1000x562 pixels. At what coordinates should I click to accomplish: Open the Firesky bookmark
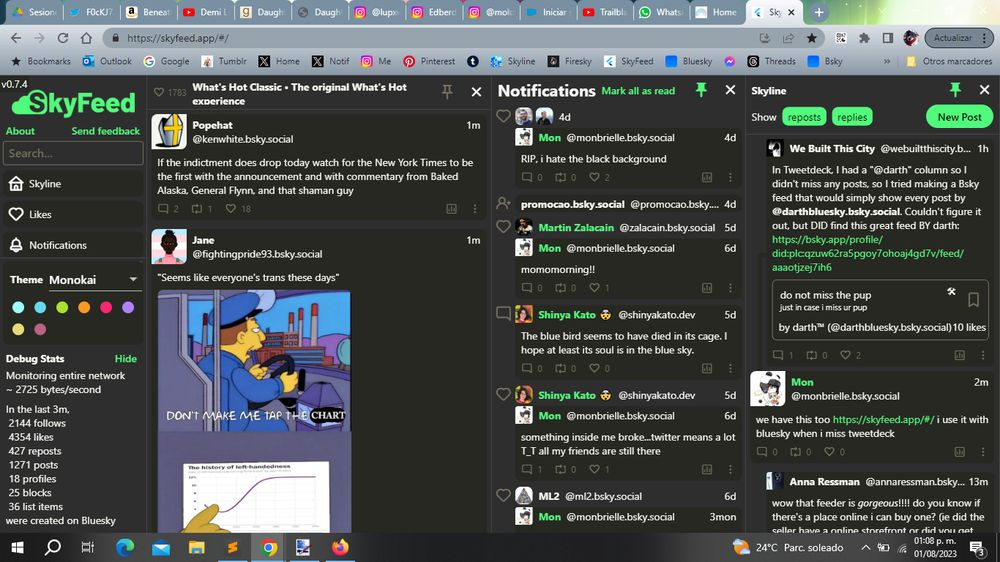click(x=570, y=61)
